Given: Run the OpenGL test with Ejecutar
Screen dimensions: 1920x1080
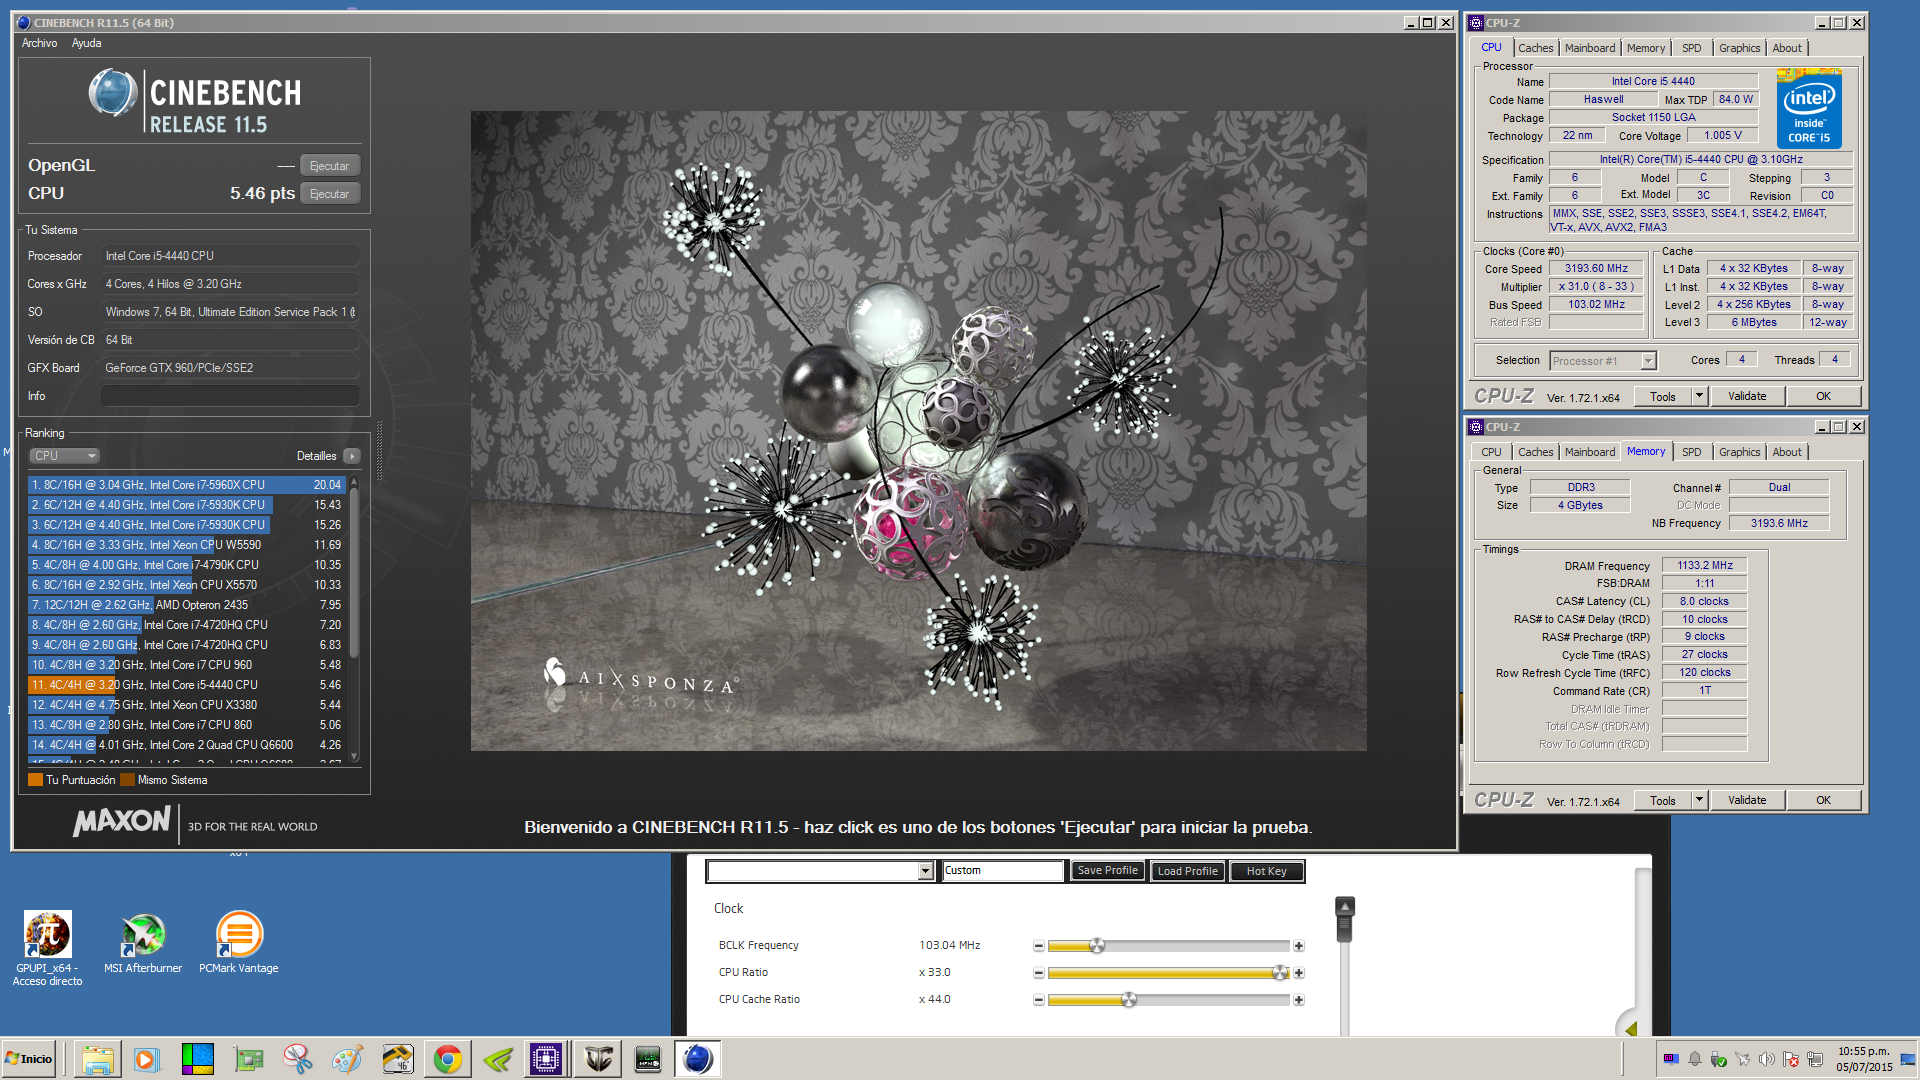Looking at the screenshot, I should pos(329,166).
